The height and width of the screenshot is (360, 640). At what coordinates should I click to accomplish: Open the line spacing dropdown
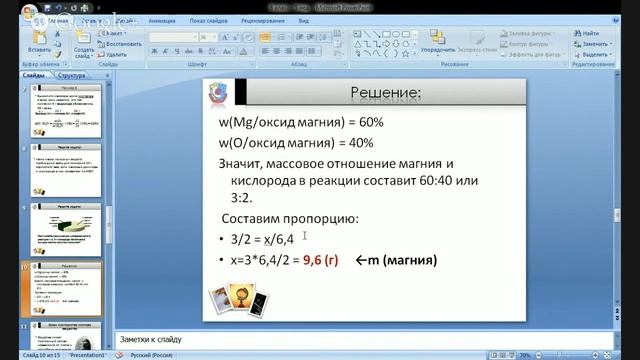[324, 38]
